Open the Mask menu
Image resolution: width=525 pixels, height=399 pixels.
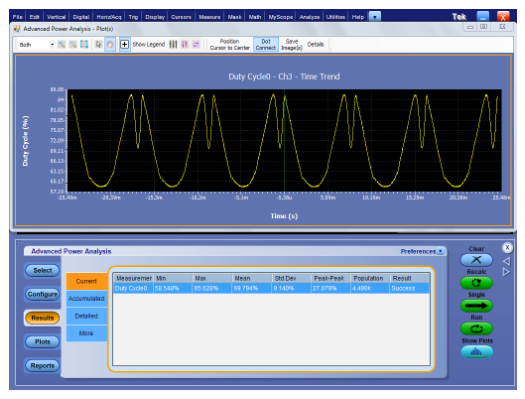coord(234,17)
